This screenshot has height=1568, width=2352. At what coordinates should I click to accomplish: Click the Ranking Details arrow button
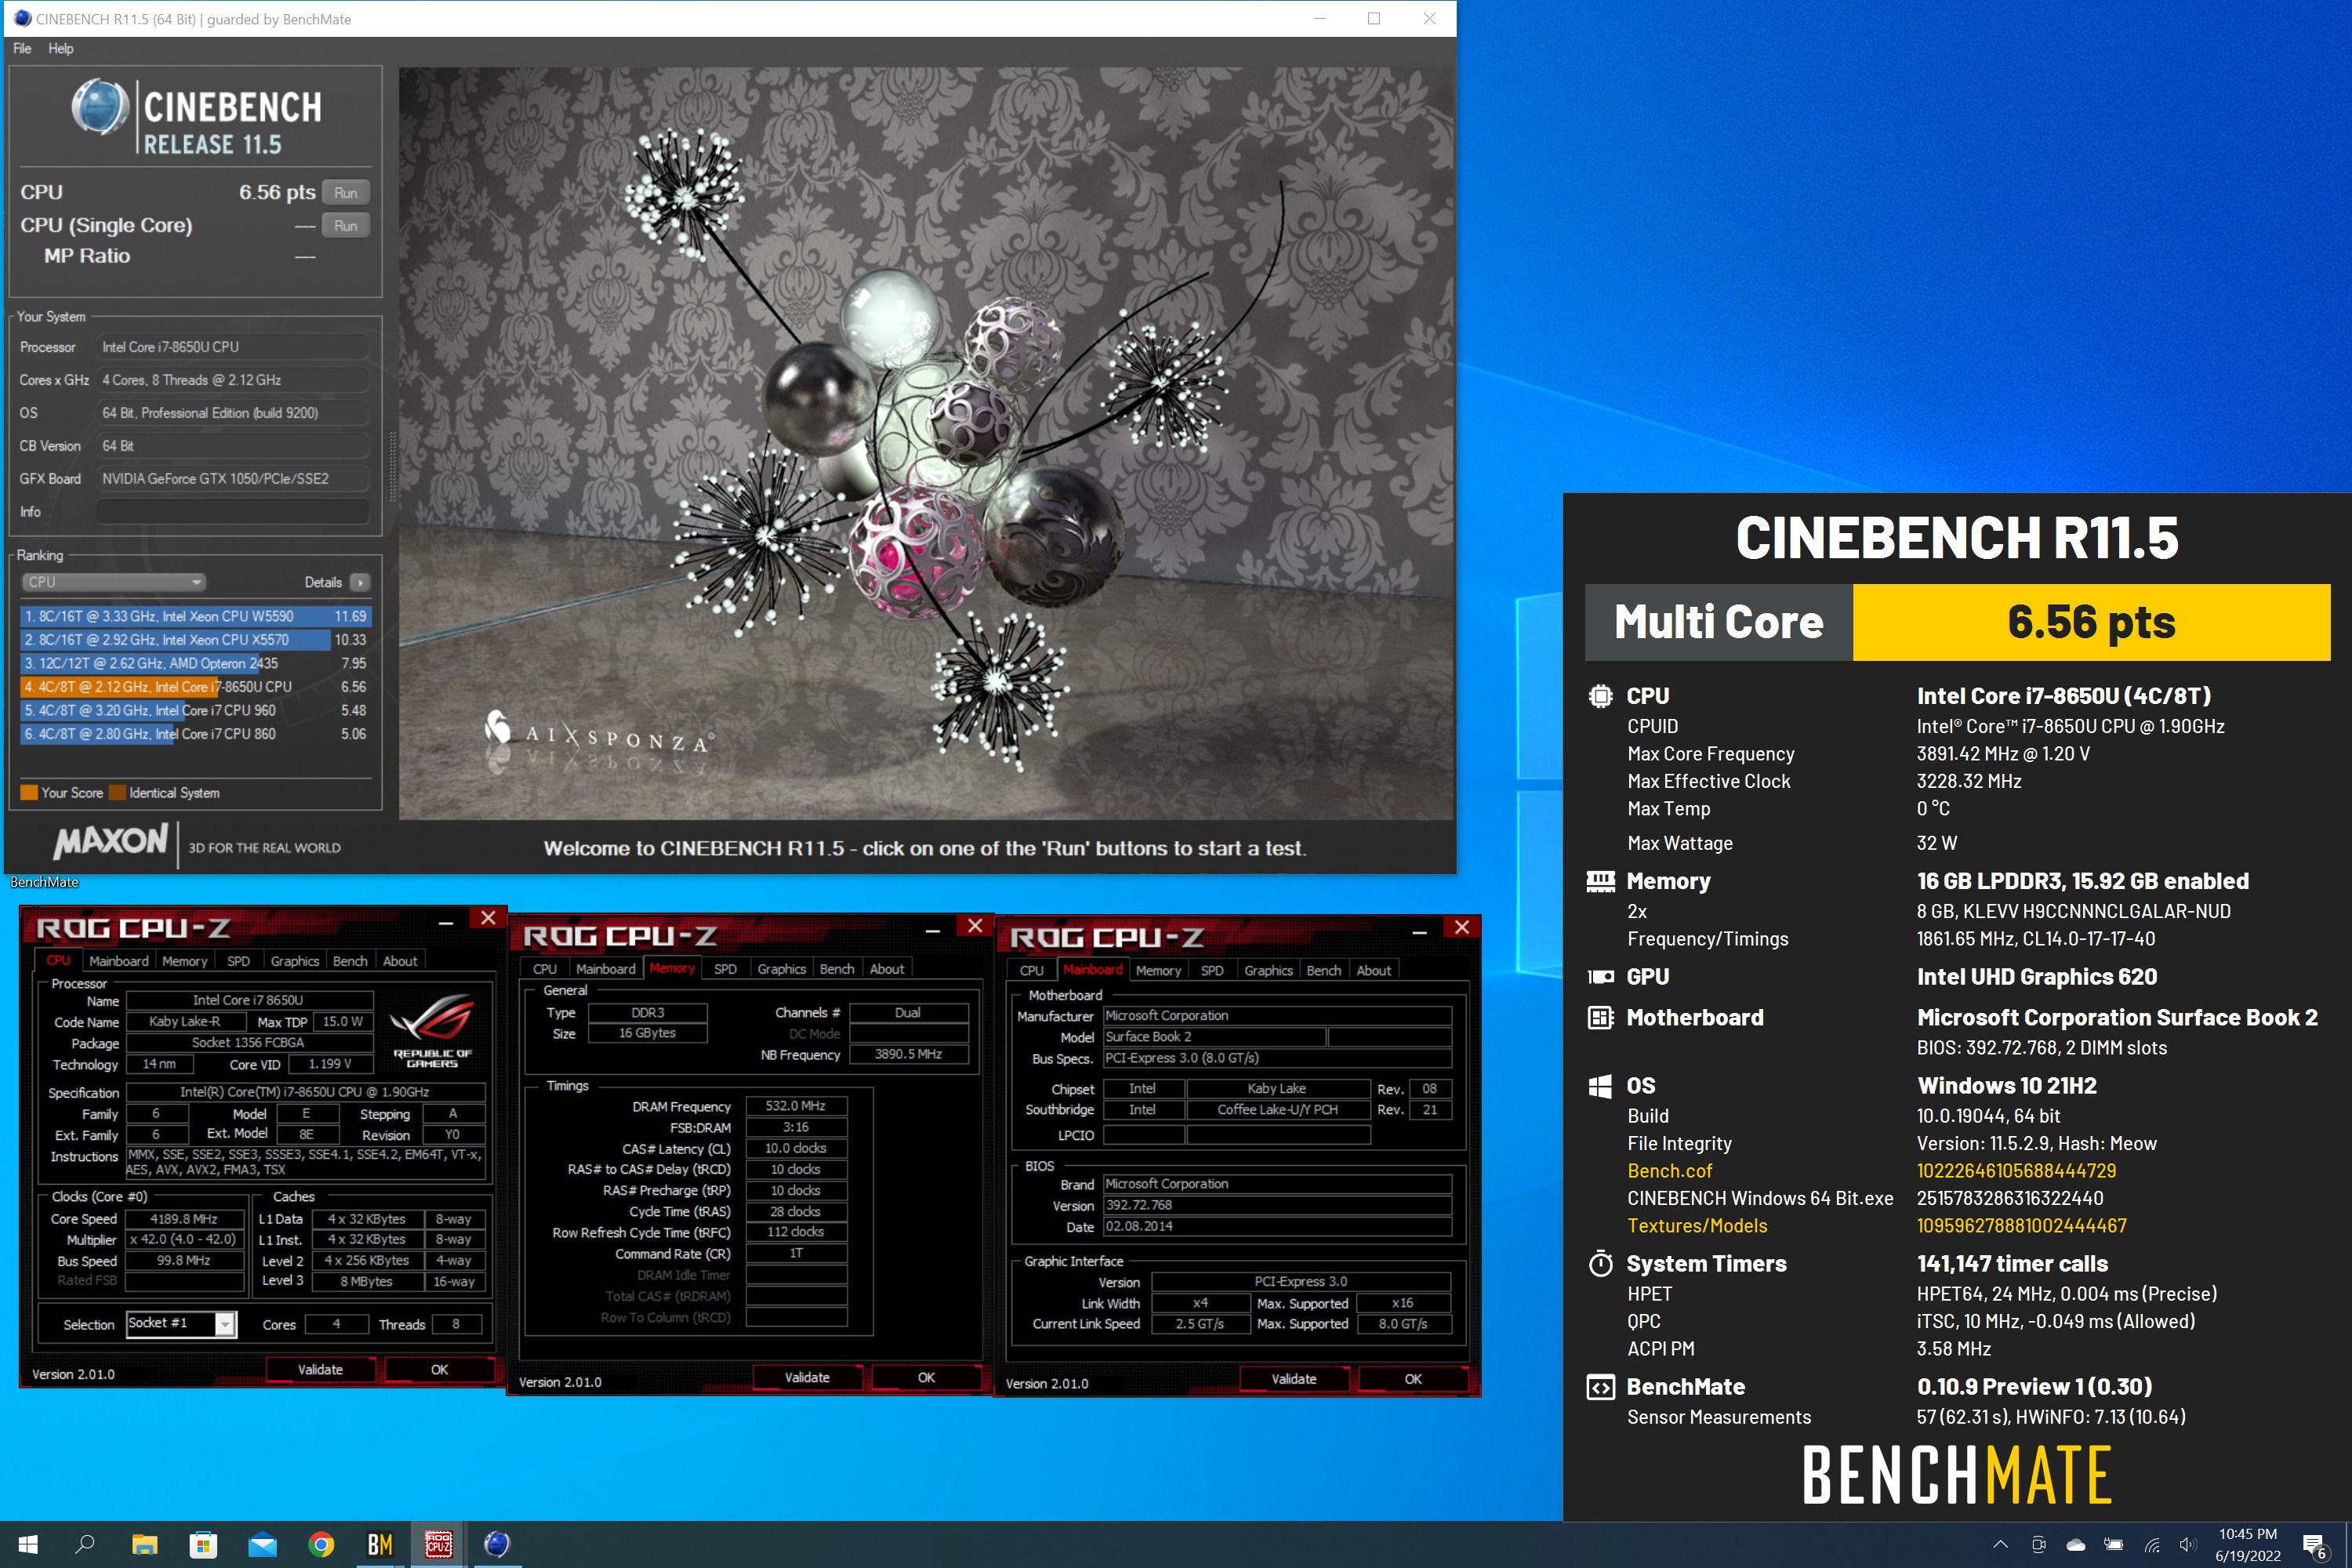tap(361, 582)
